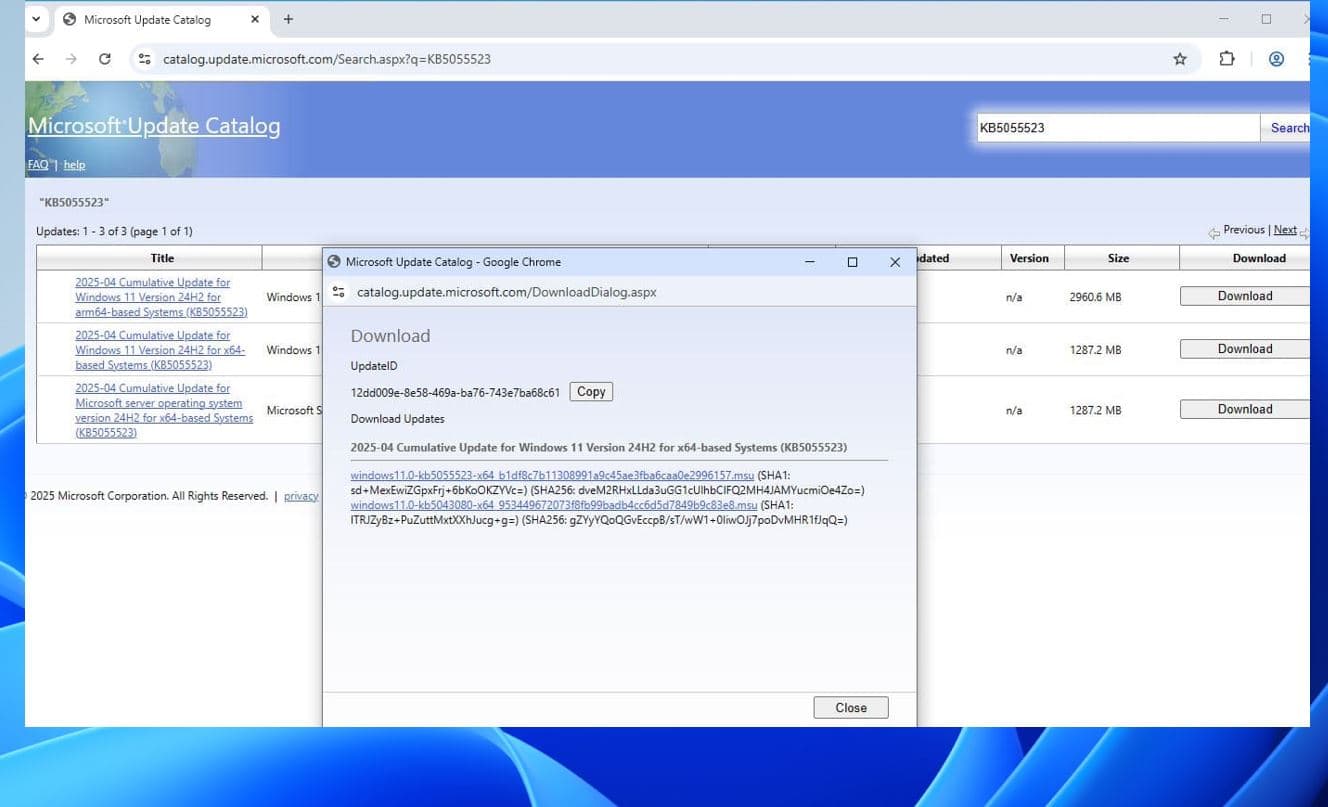The height and width of the screenshot is (807, 1328).
Task: View site information icon in address bar
Action: click(145, 59)
